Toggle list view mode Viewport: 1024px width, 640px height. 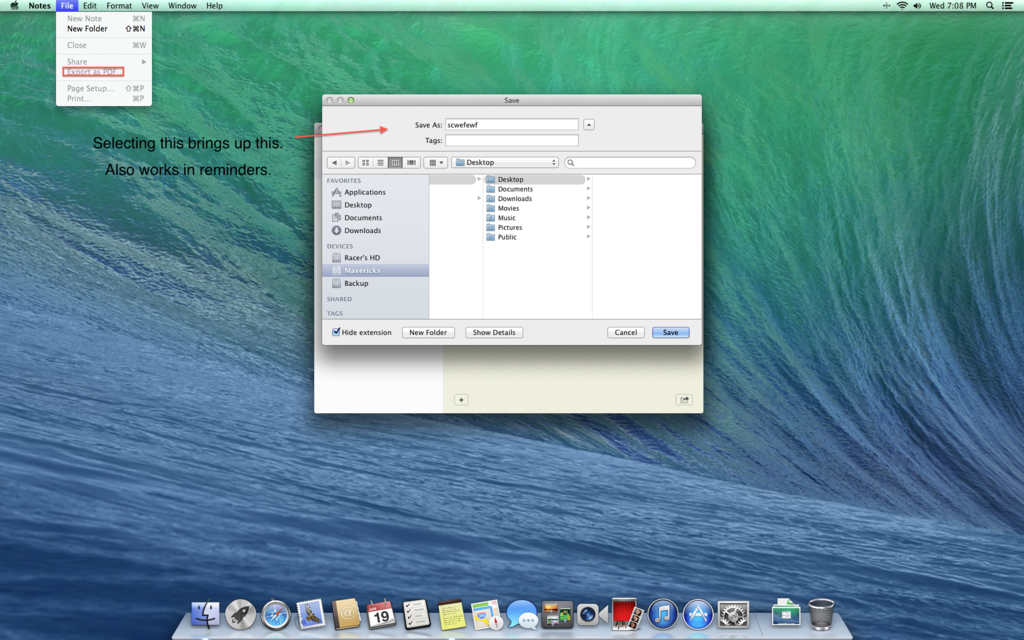381,162
